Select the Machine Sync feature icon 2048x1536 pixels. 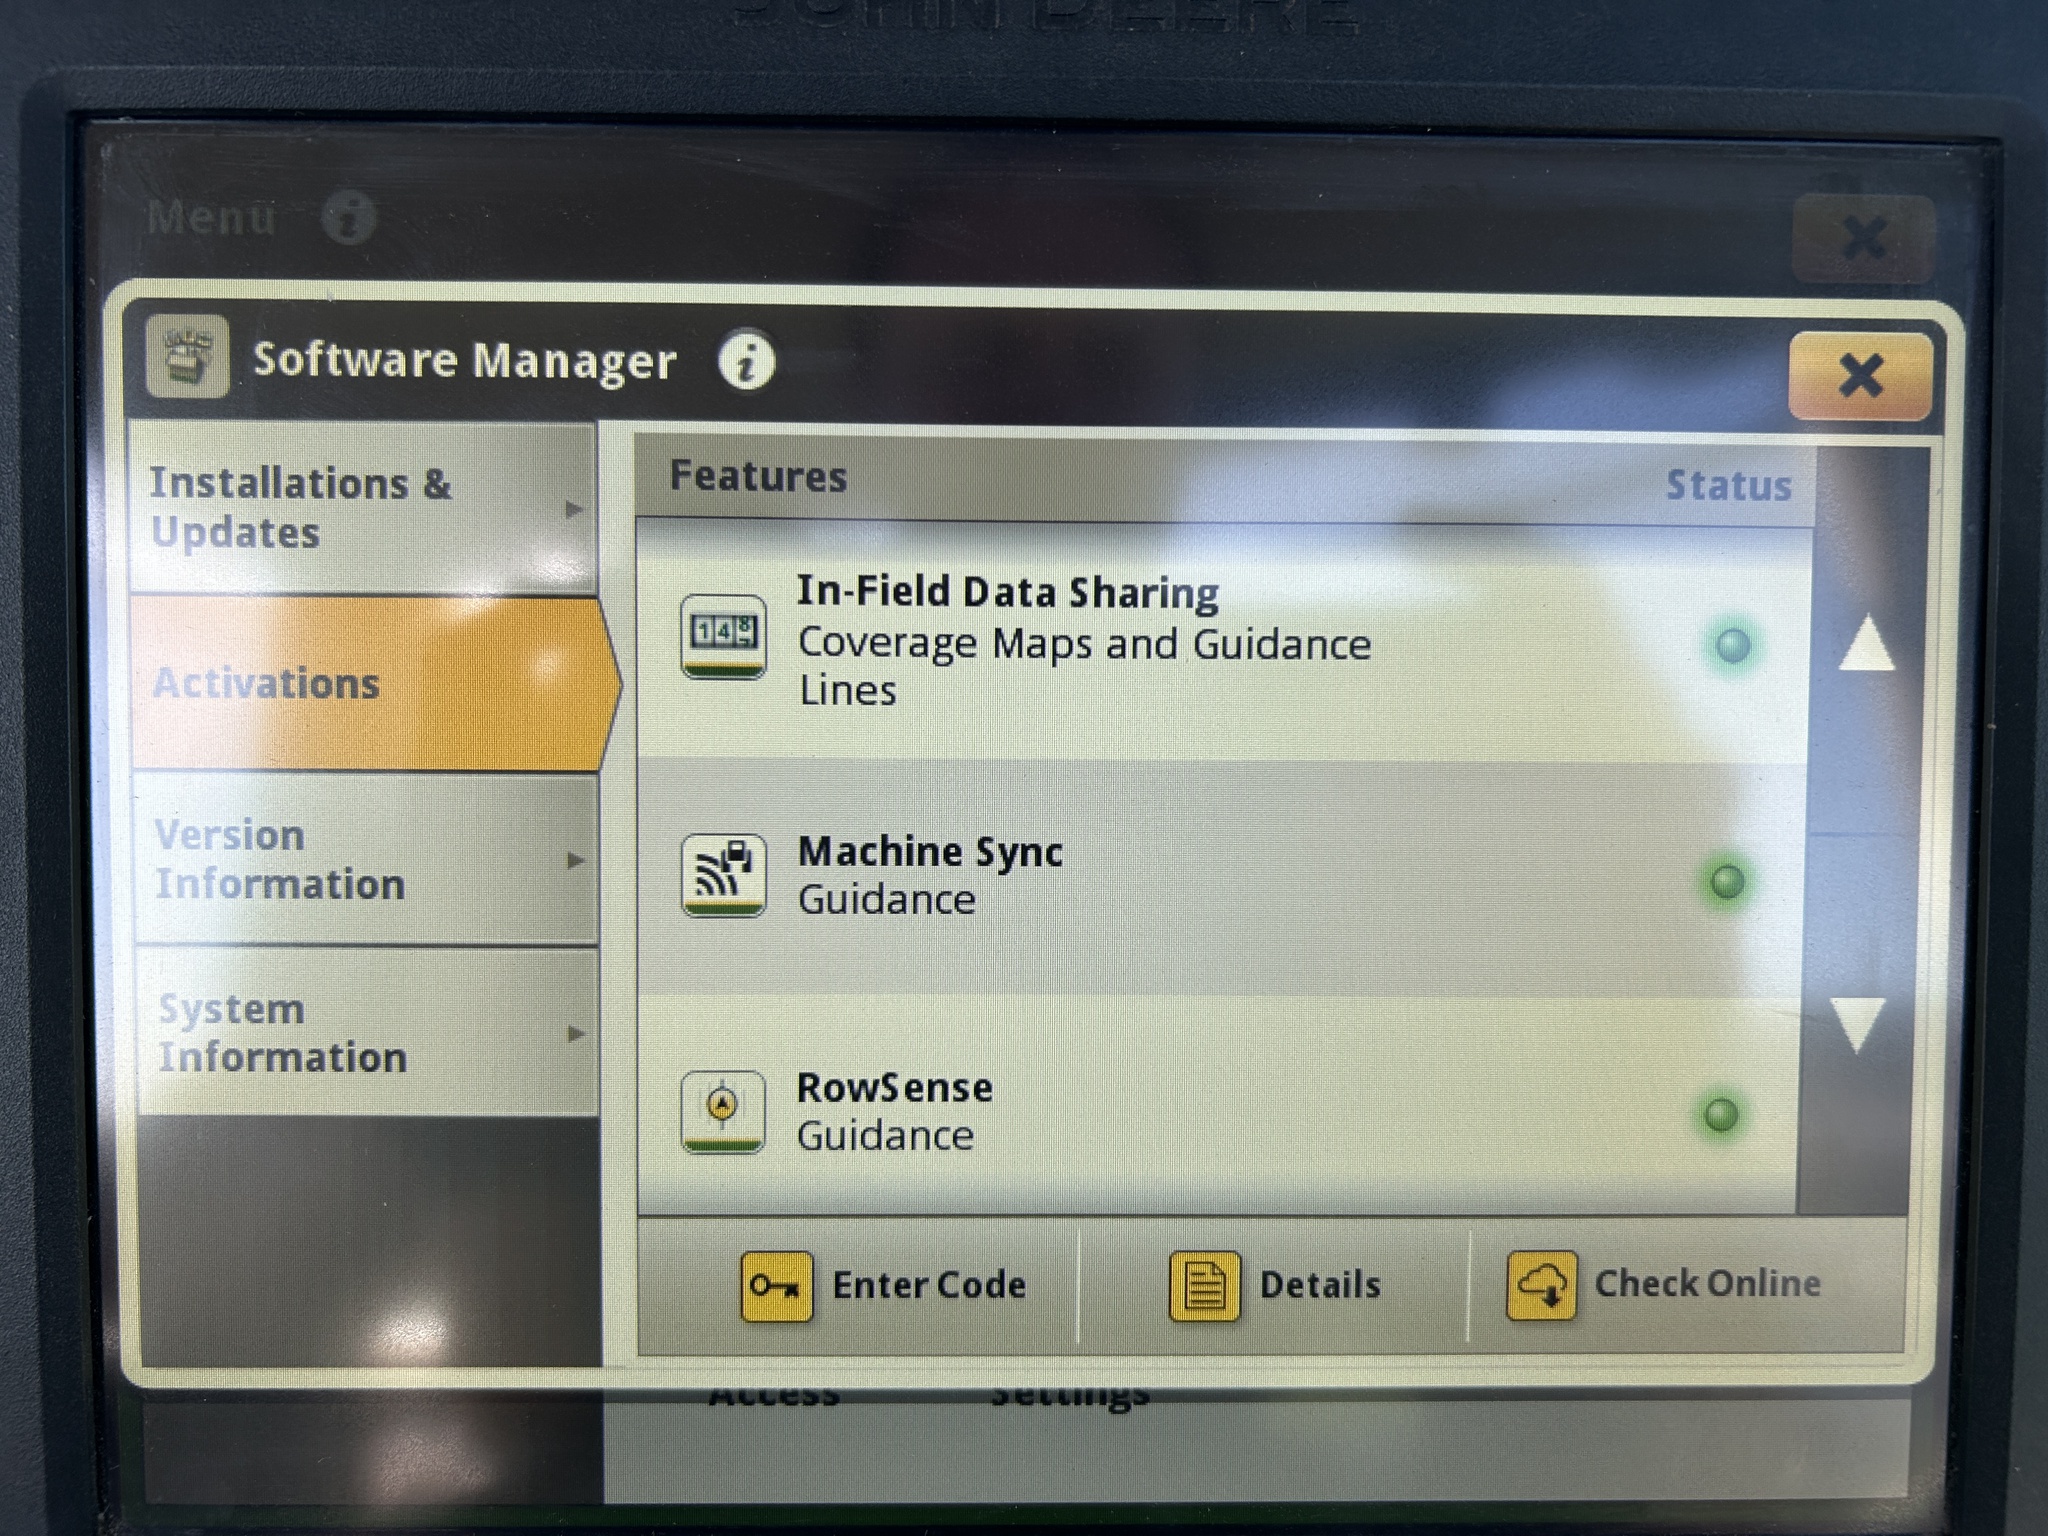tap(723, 875)
